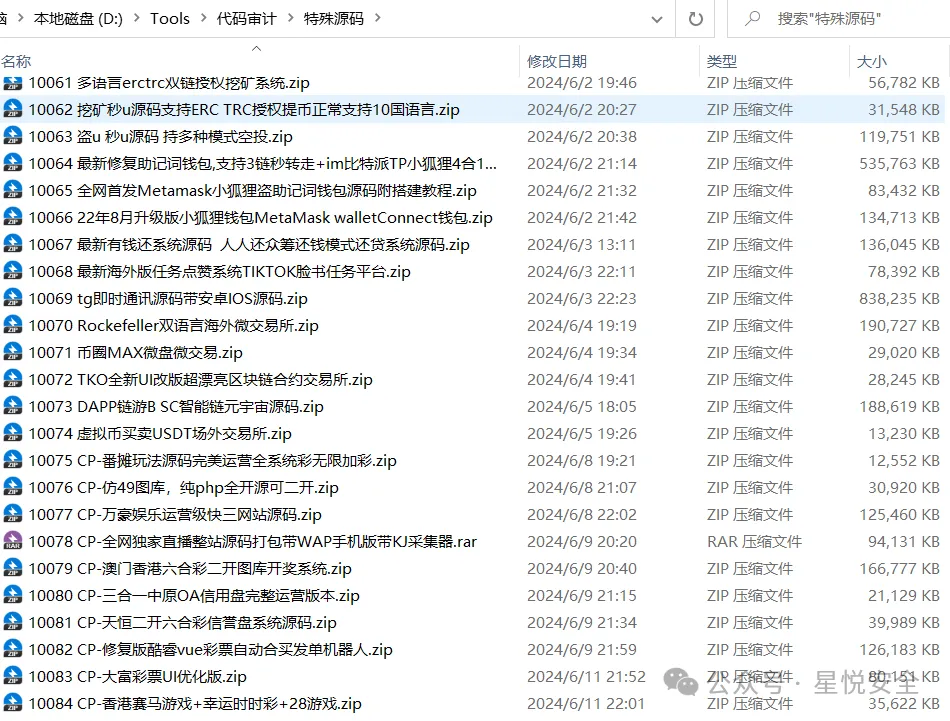Viewport: 950px width, 721px height.
Task: Select file 10062 挖矿秒u源码 name
Action: 244,110
